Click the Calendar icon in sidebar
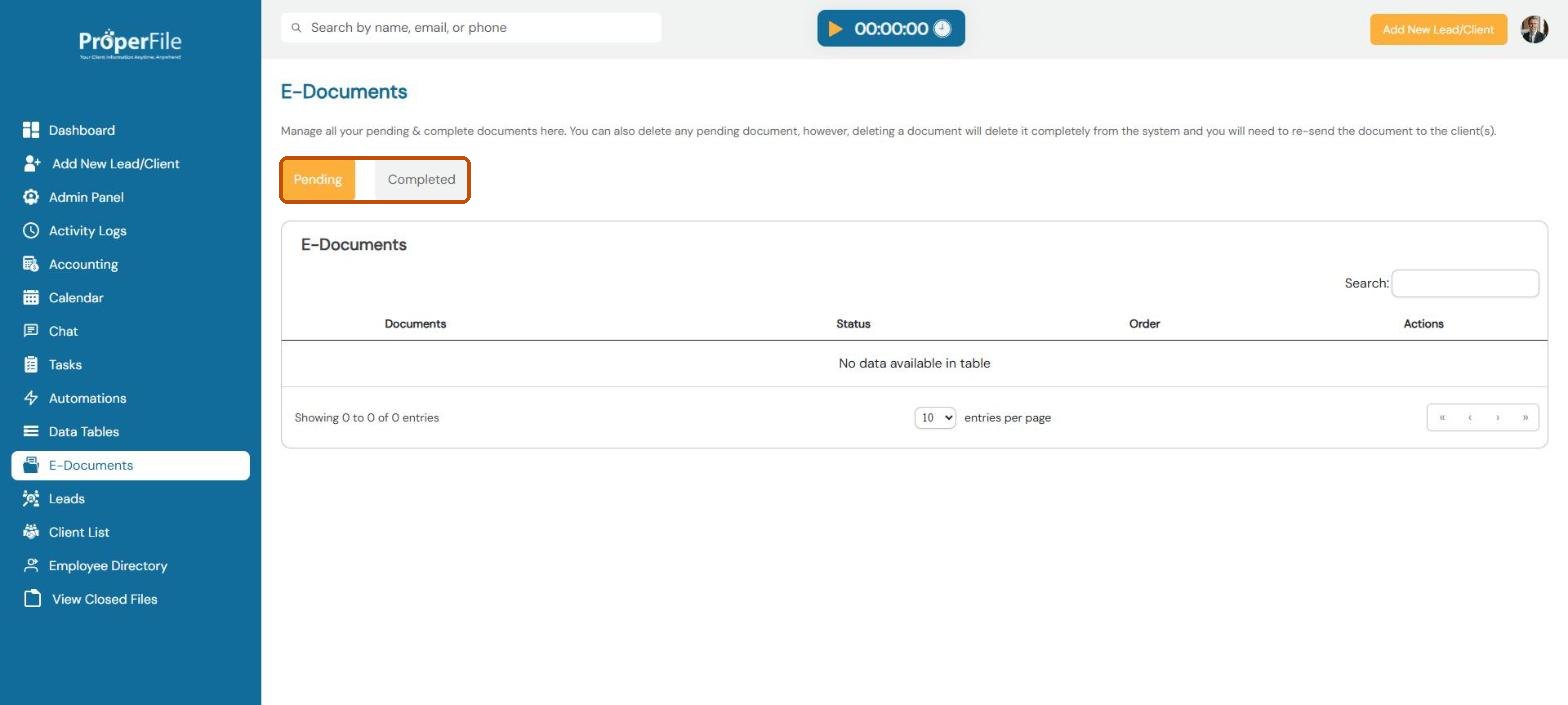 point(31,297)
